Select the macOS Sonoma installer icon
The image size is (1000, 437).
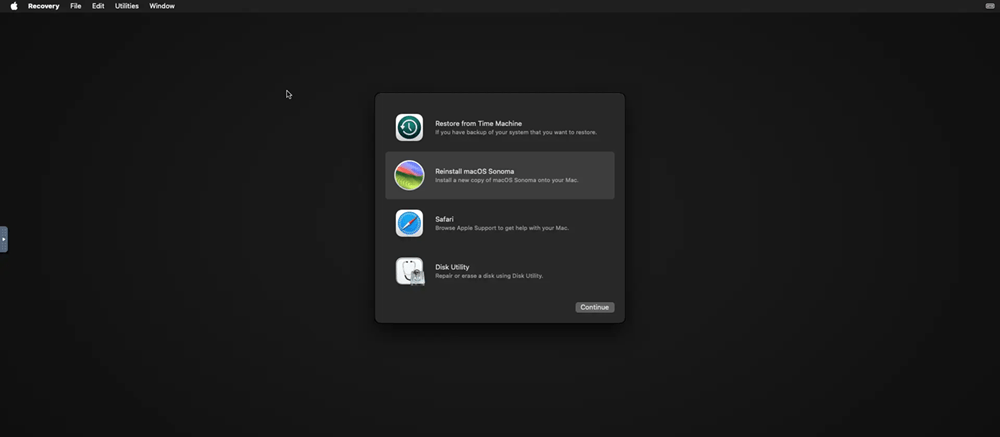tap(409, 175)
